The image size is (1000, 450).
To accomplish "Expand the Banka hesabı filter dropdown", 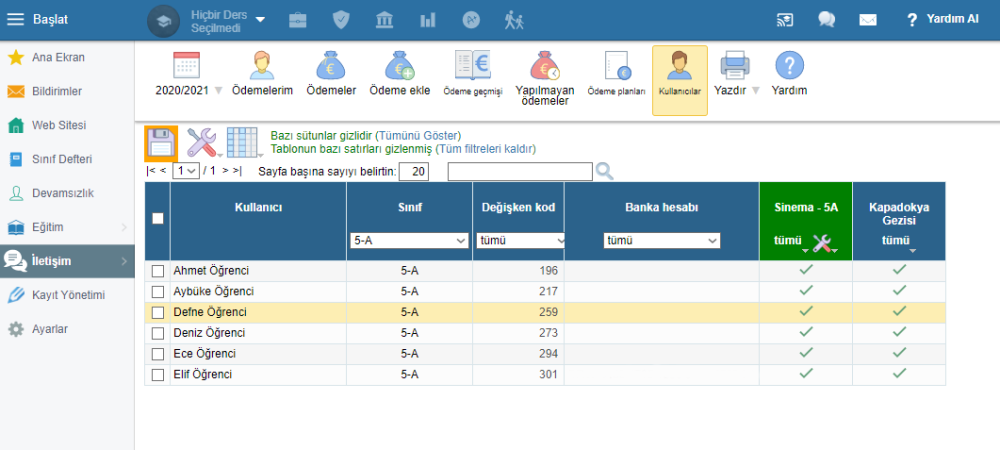I will click(661, 241).
